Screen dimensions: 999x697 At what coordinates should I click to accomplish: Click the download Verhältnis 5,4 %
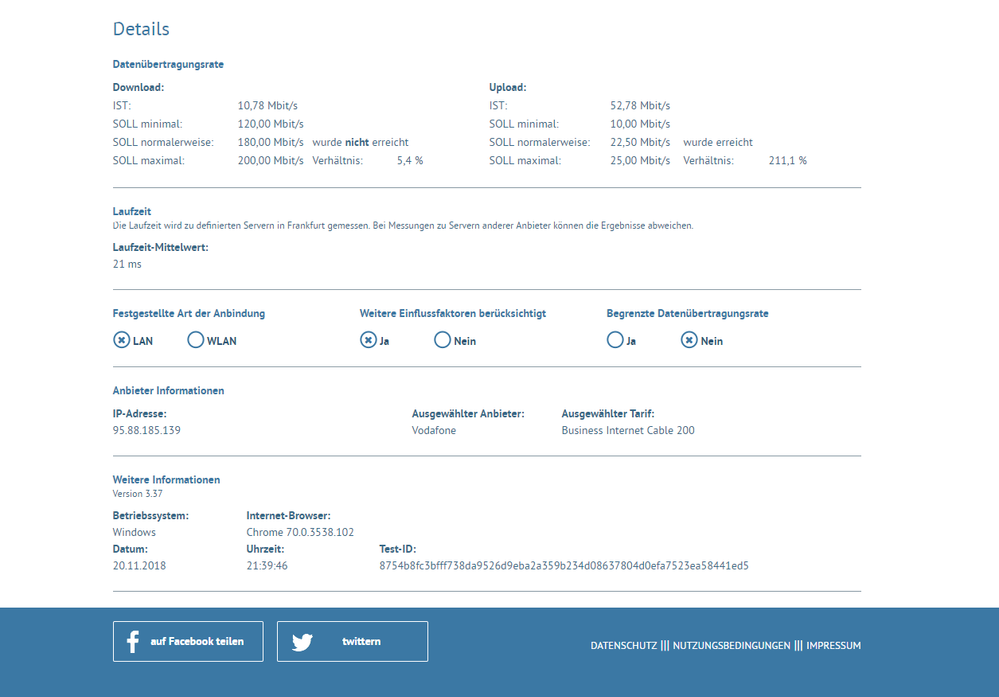(410, 161)
